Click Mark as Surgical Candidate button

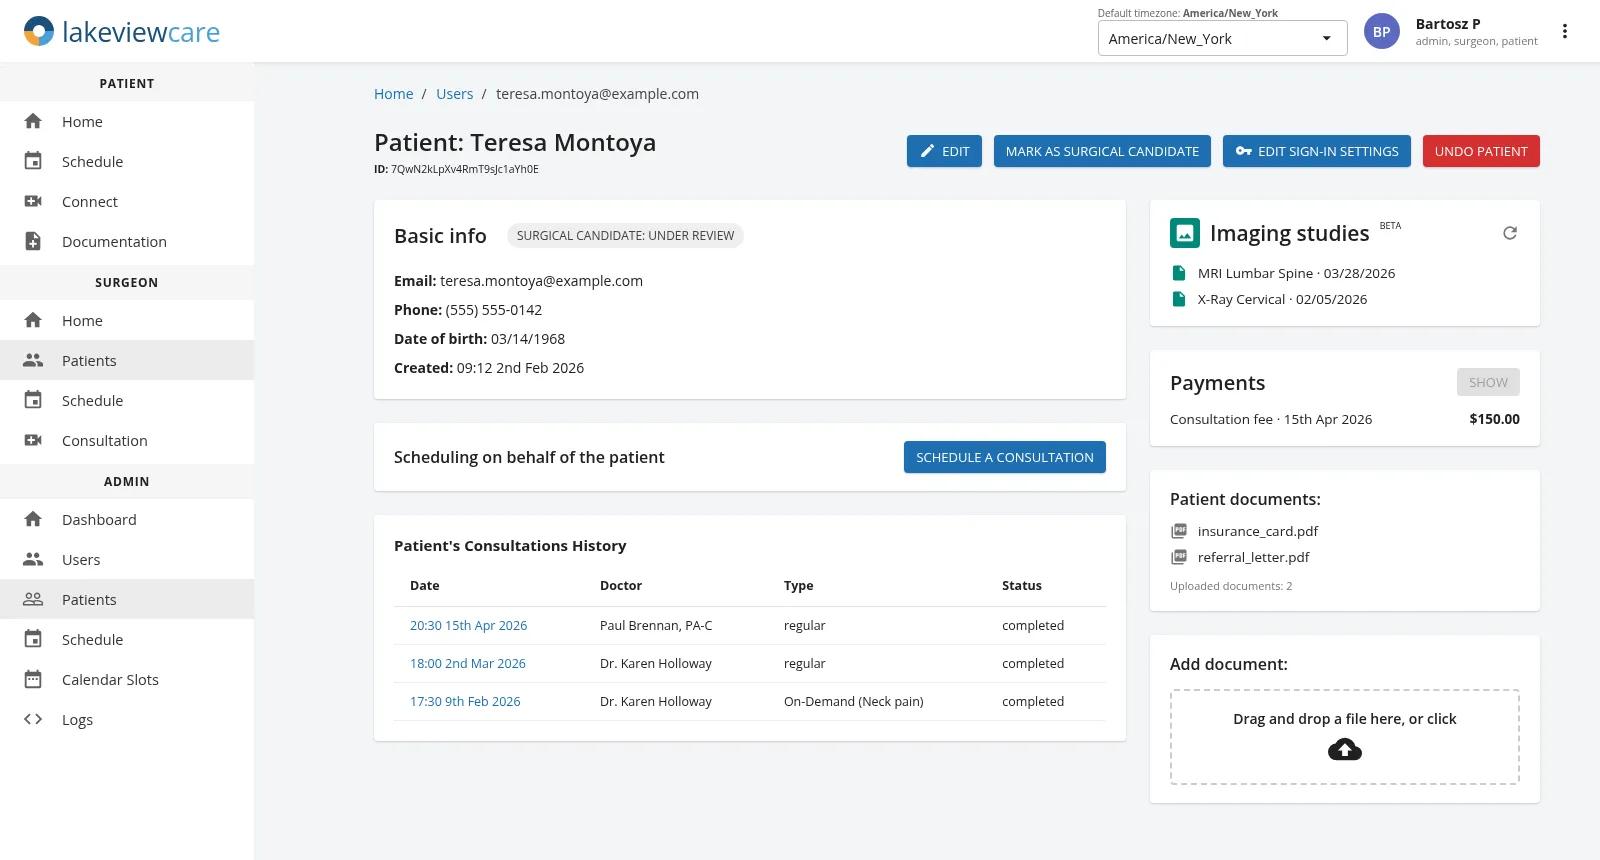pyautogui.click(x=1102, y=151)
